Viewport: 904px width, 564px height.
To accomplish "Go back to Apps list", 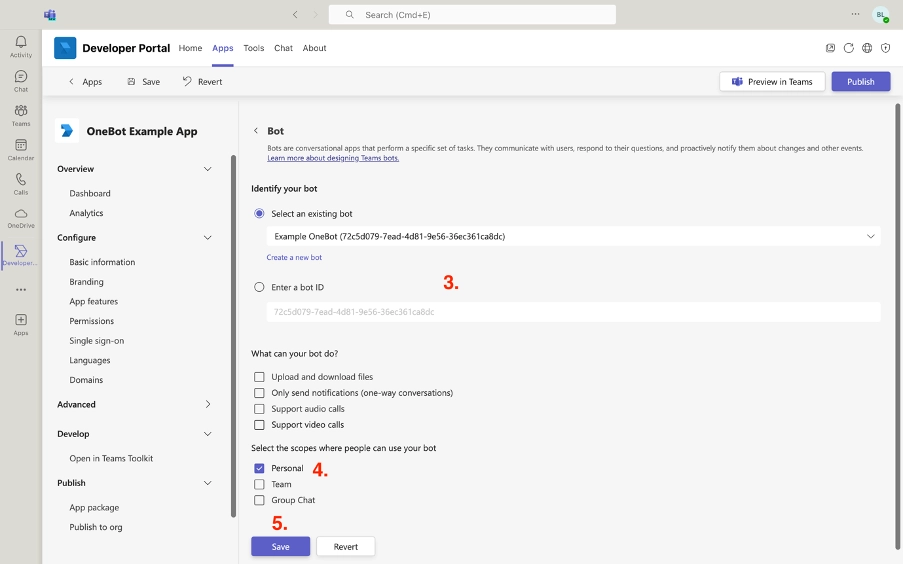I will tap(85, 82).
